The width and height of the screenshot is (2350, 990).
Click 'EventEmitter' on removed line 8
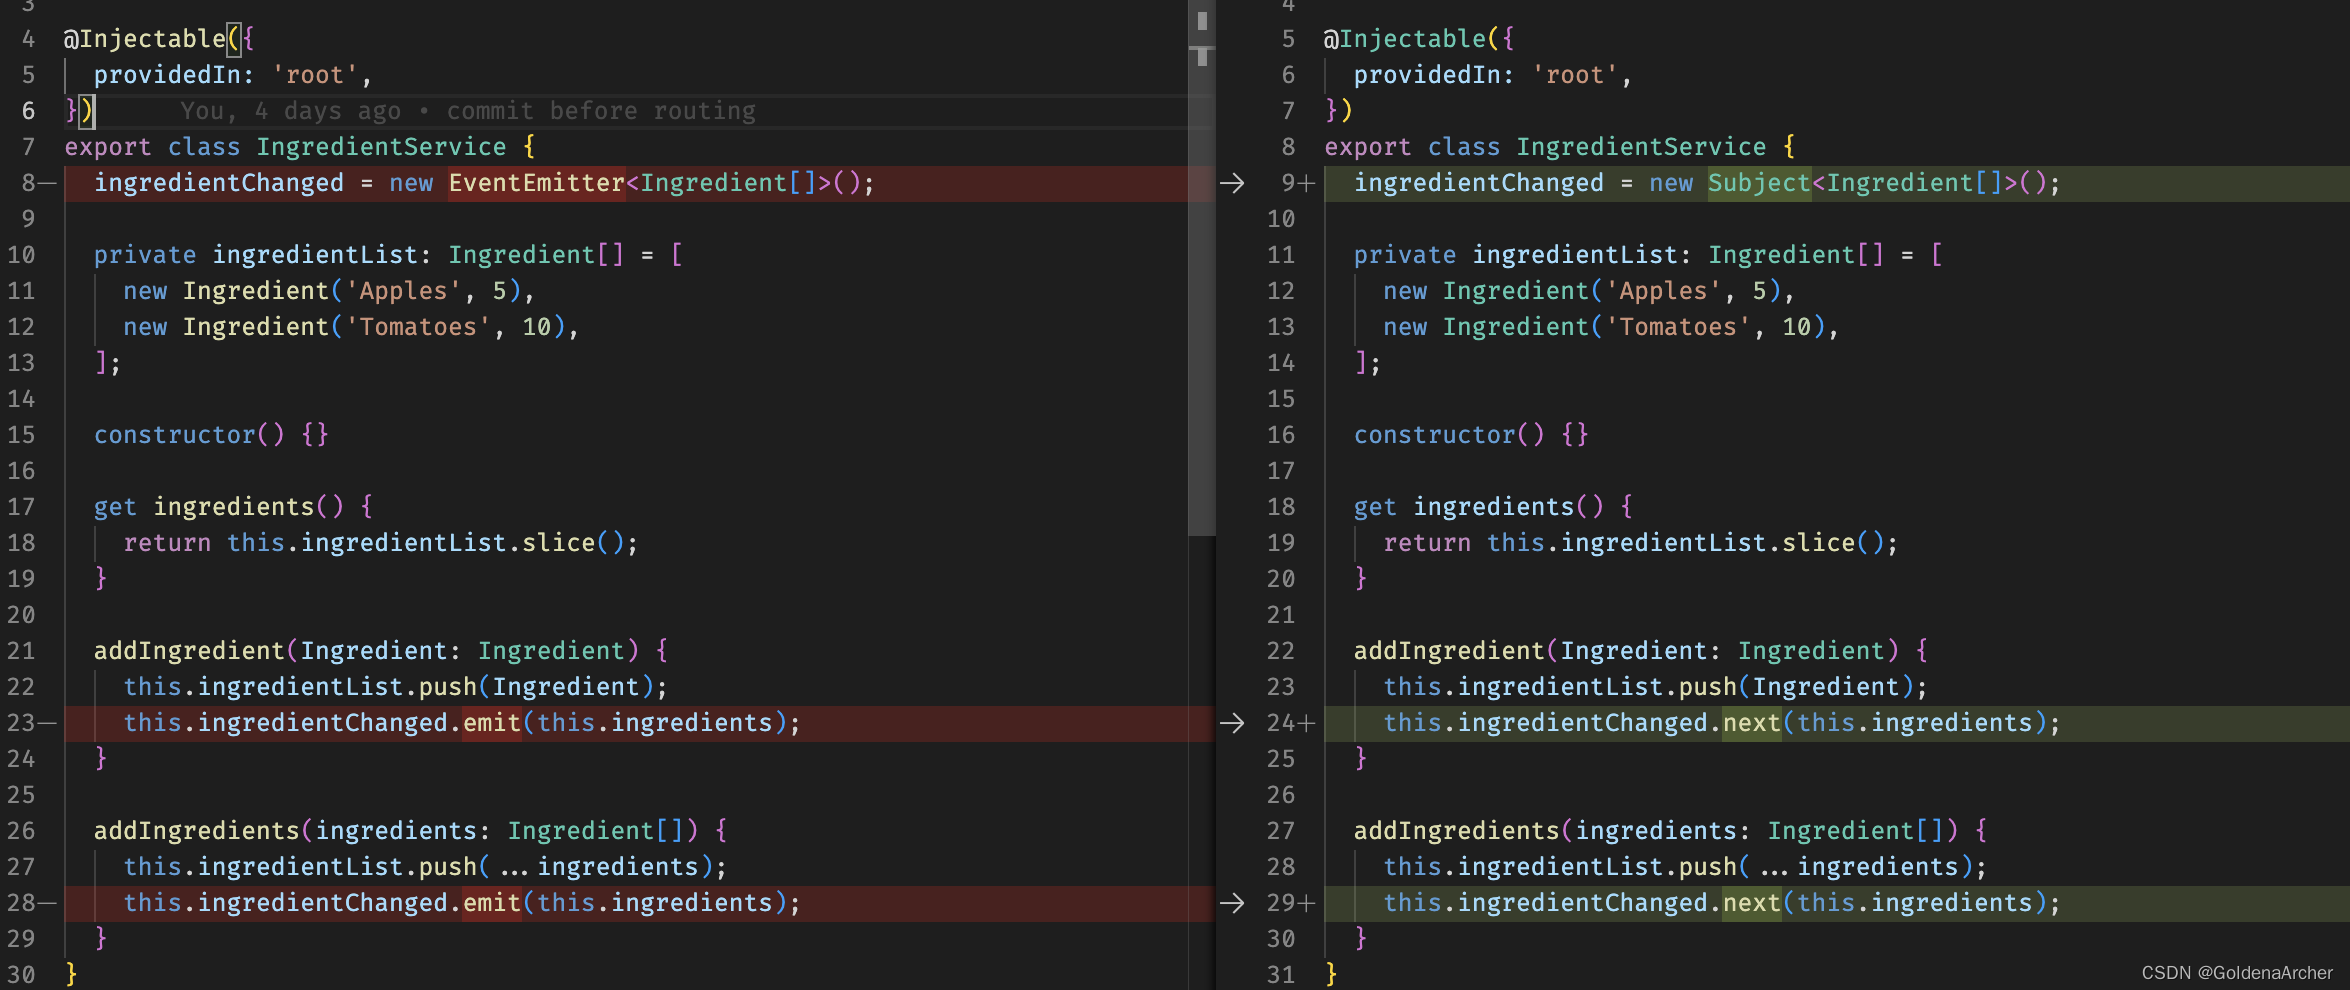coord(537,183)
